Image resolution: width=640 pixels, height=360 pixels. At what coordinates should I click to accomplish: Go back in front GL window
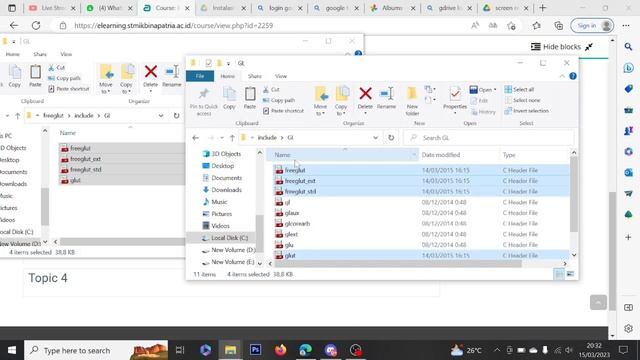pyautogui.click(x=196, y=138)
